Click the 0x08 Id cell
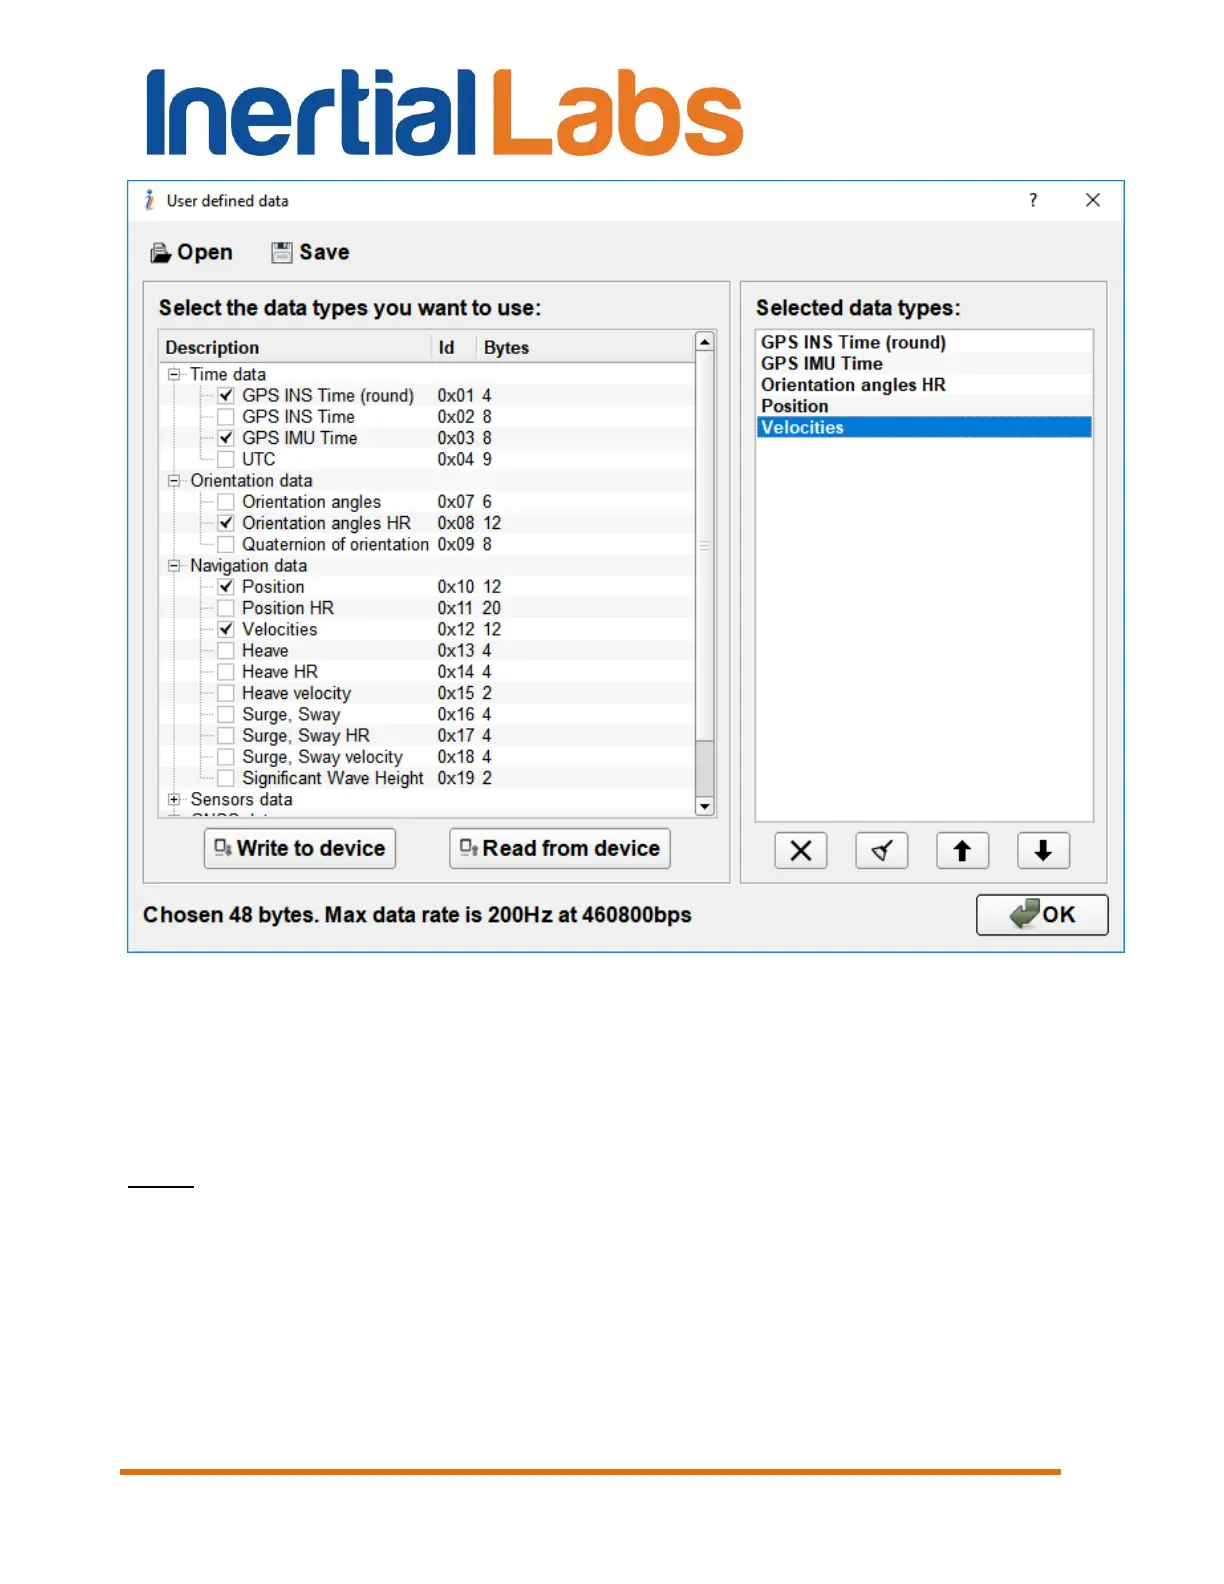Image resolution: width=1224 pixels, height=1584 pixels. click(455, 523)
